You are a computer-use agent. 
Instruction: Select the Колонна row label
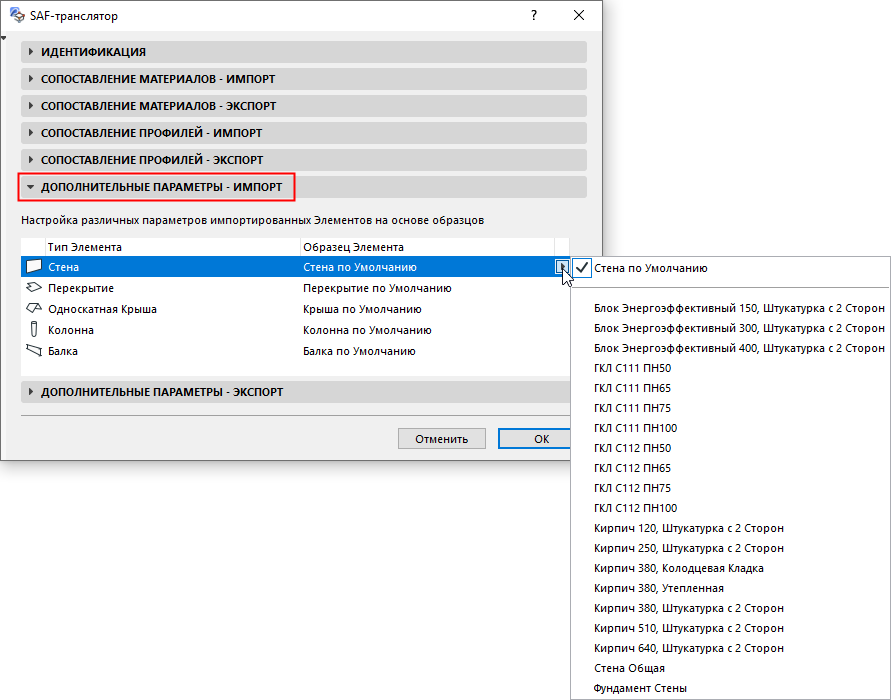[x=71, y=330]
